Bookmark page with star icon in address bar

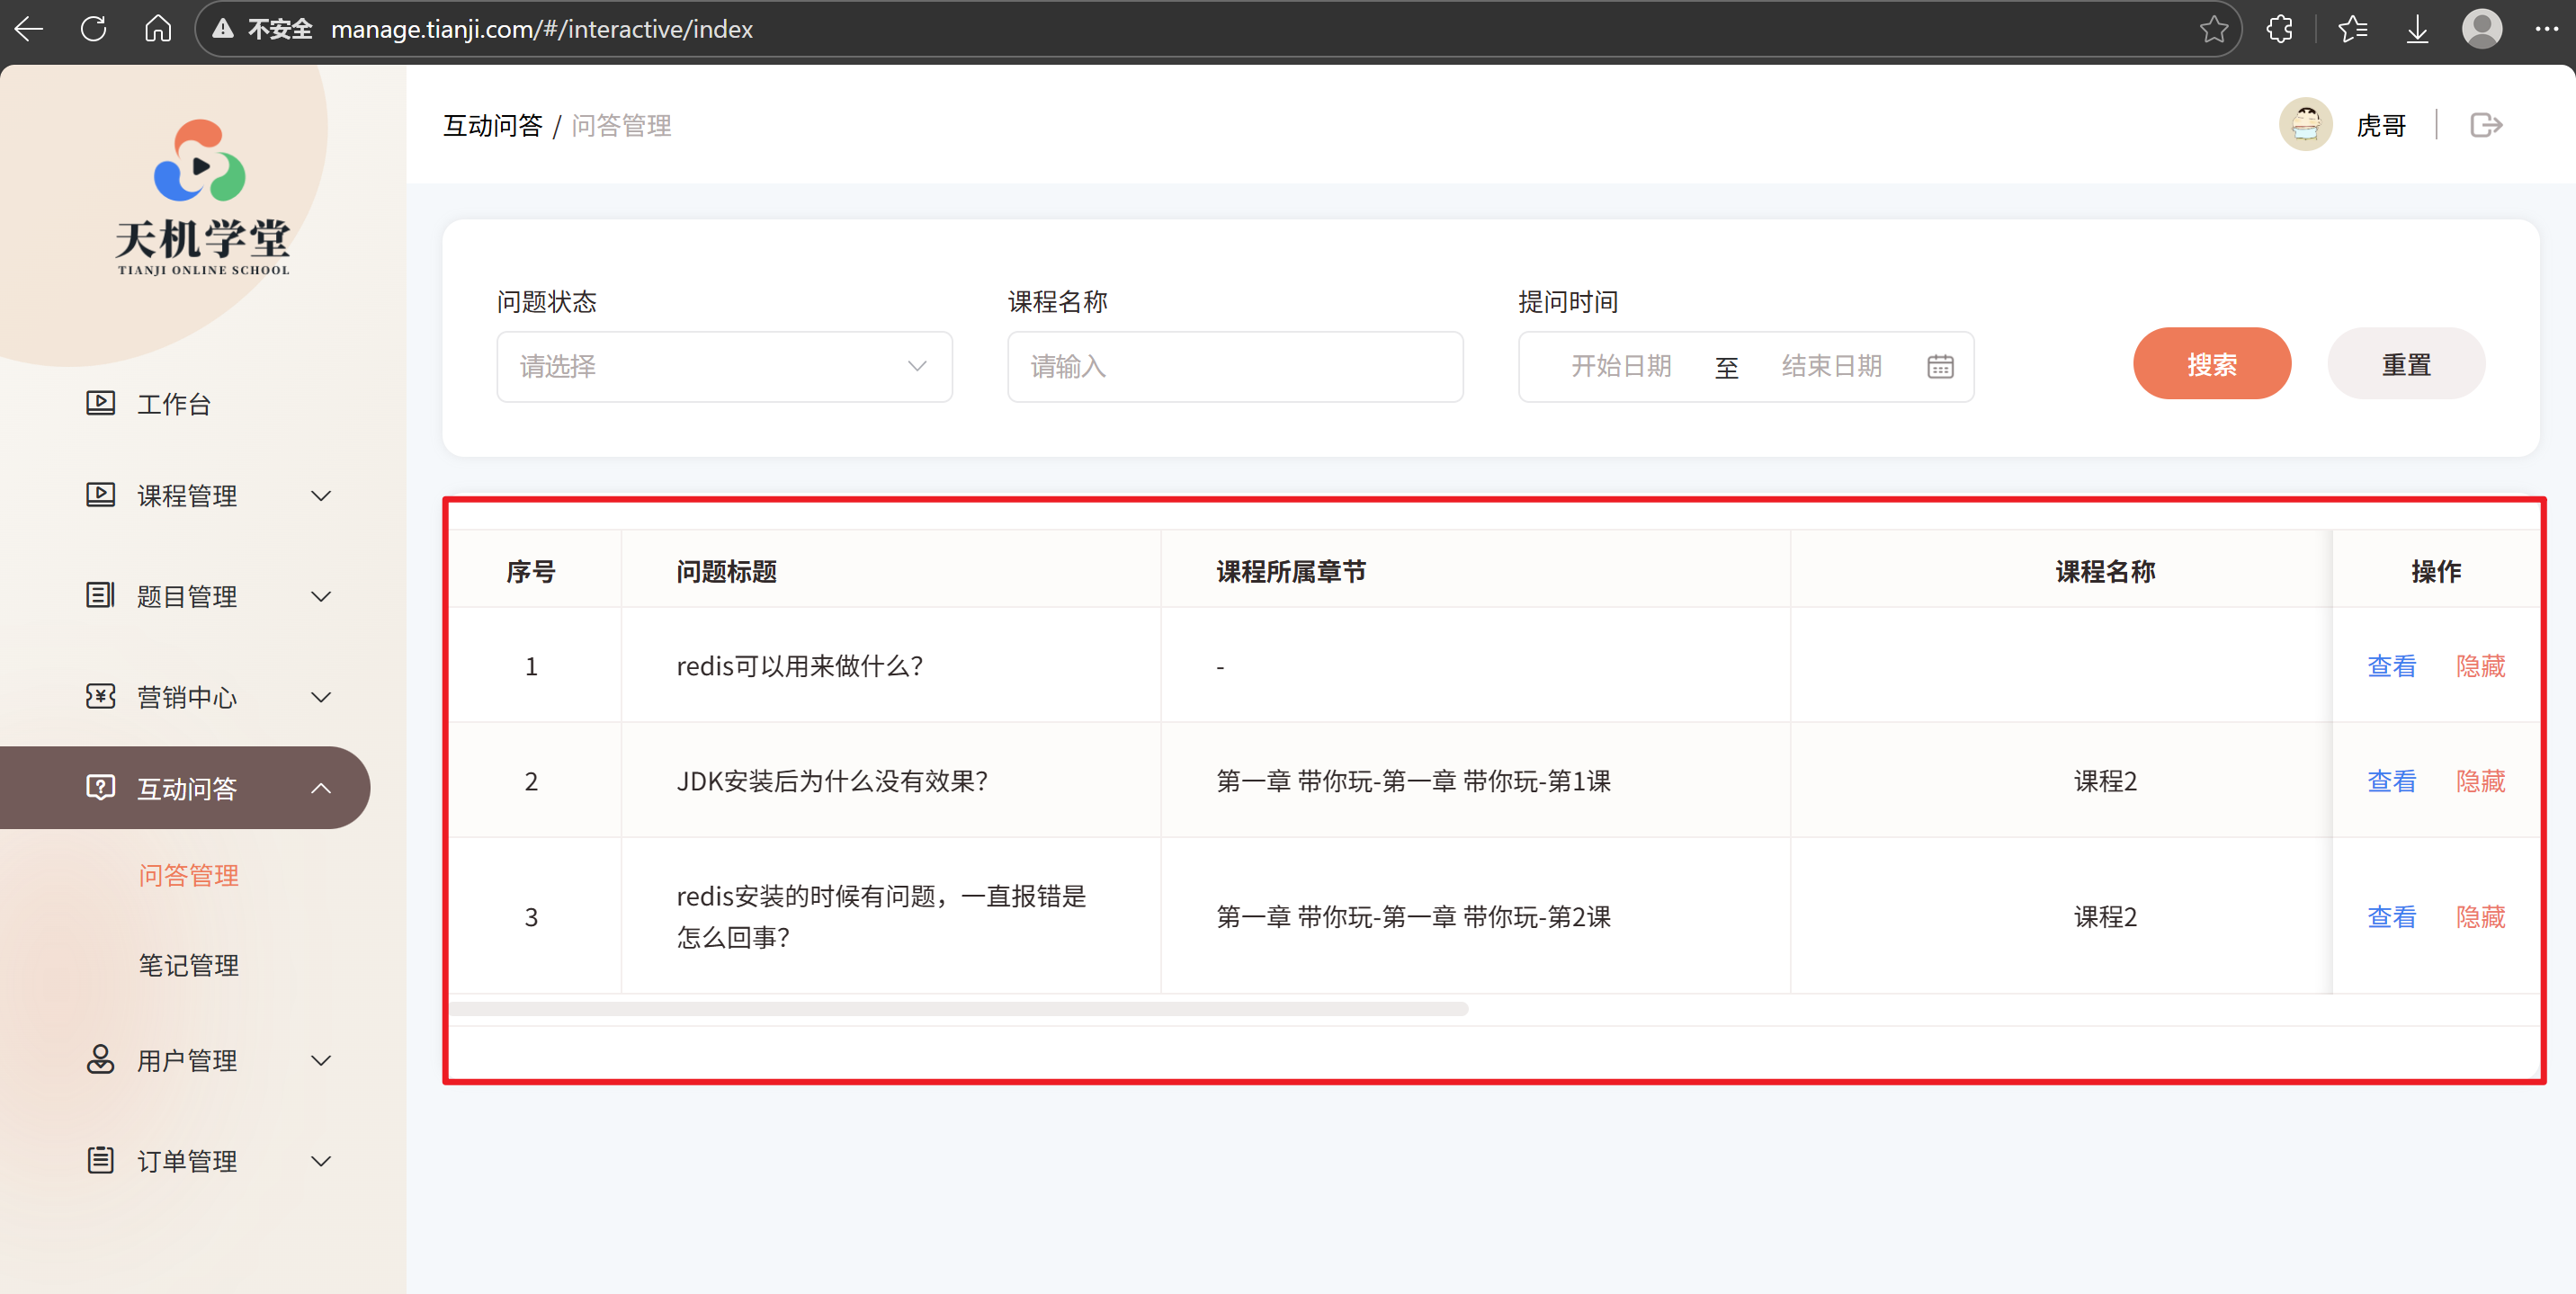click(2213, 29)
